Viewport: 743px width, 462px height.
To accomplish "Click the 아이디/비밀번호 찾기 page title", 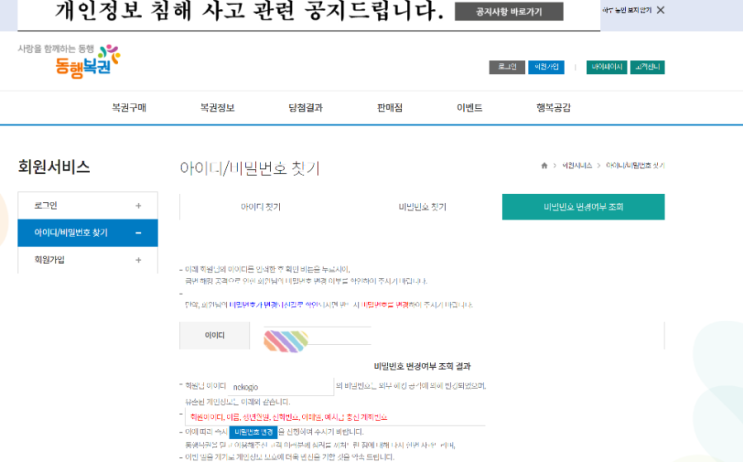I will pyautogui.click(x=250, y=168).
